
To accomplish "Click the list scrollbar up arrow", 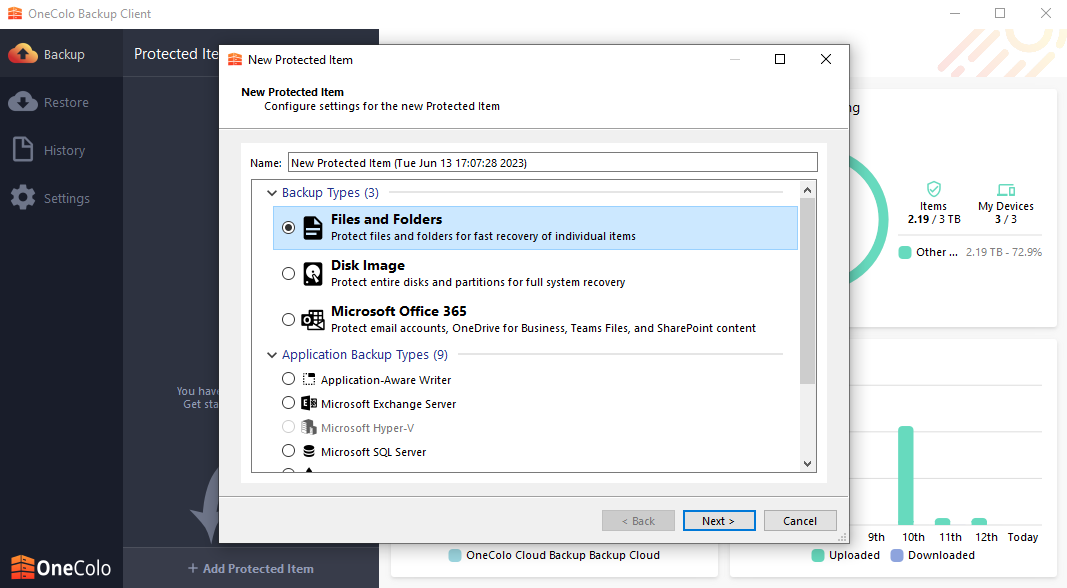I will [x=807, y=190].
